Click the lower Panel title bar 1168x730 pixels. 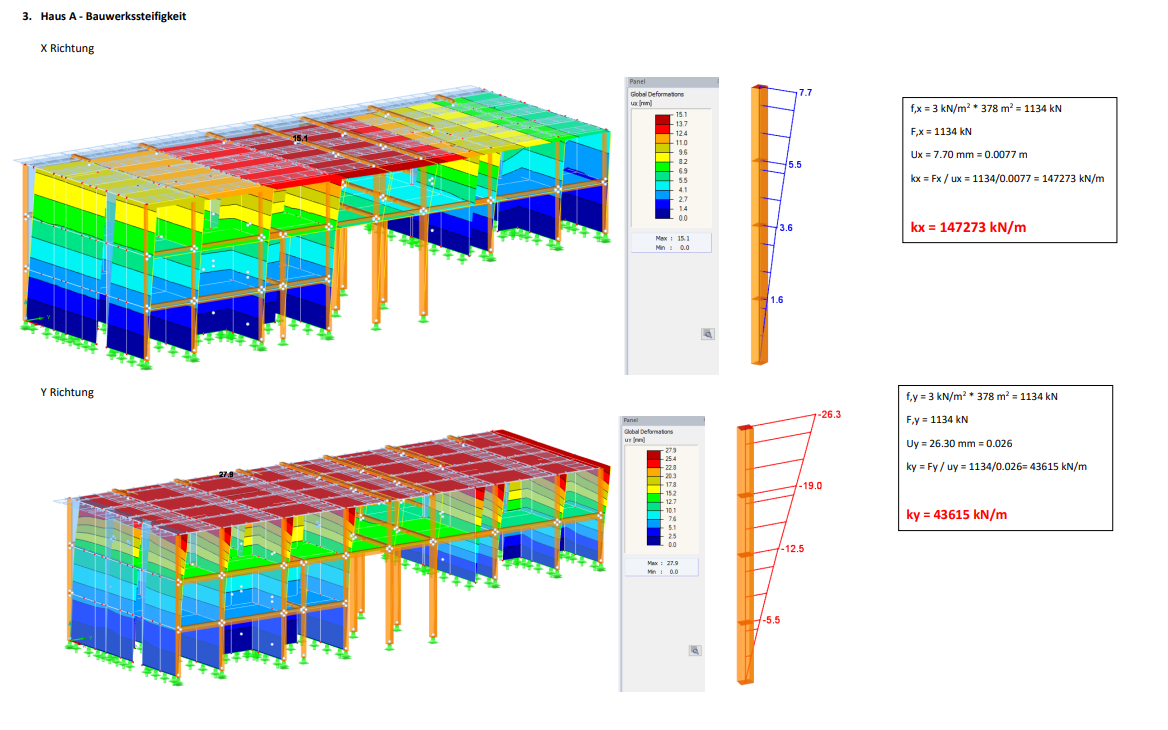pyautogui.click(x=662, y=420)
